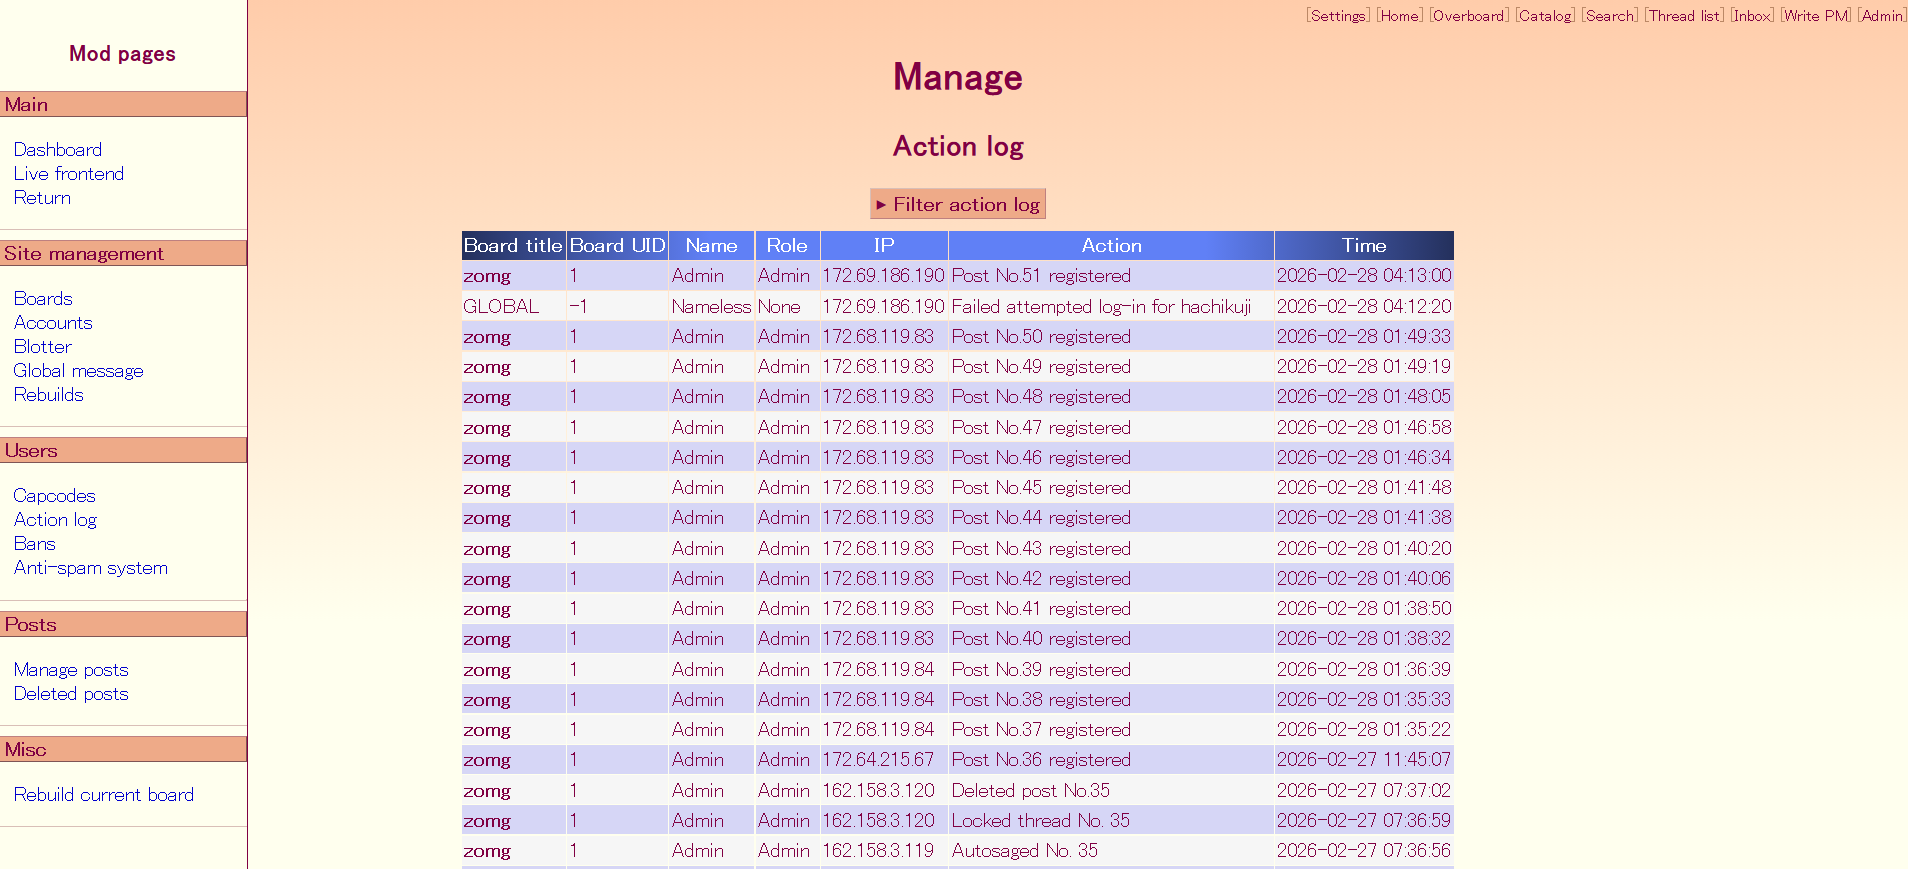Open the Bans page
Screen dimensions: 1908x869
tap(35, 544)
